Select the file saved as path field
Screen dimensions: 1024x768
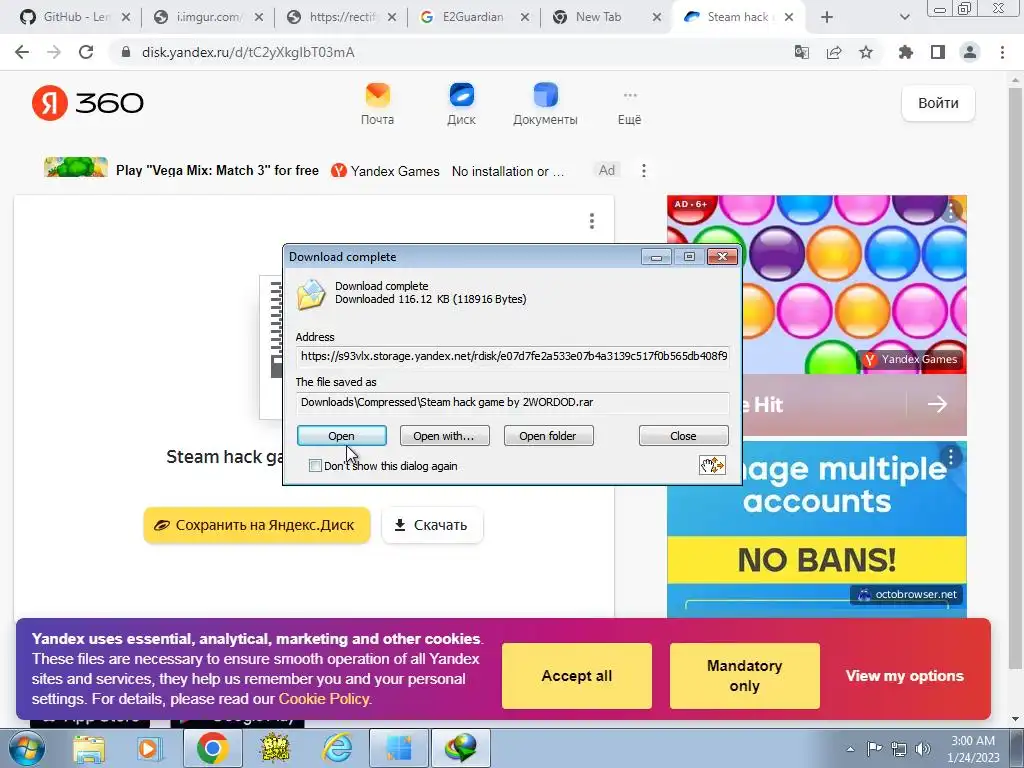click(x=513, y=402)
